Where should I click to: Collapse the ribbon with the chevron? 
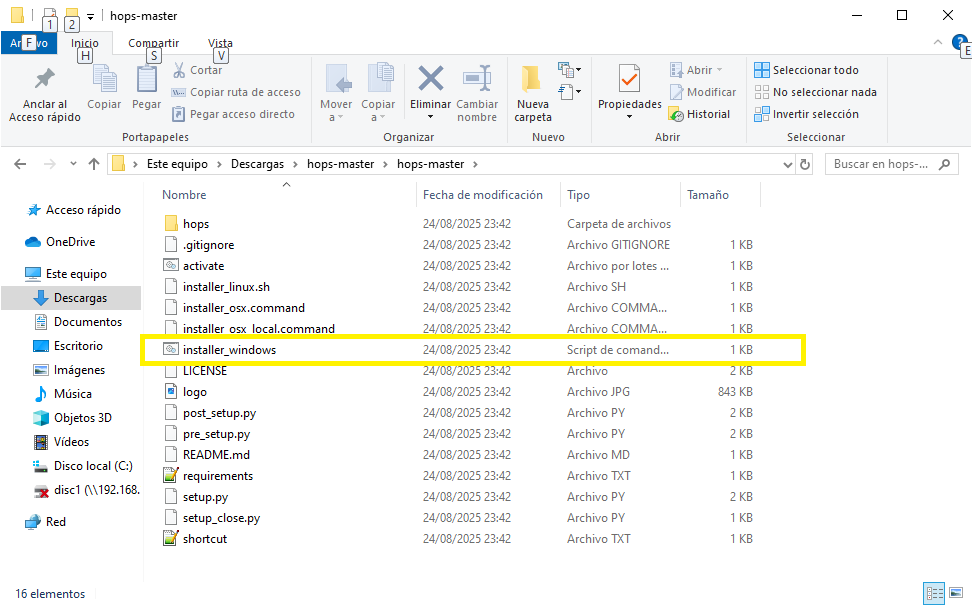(937, 42)
